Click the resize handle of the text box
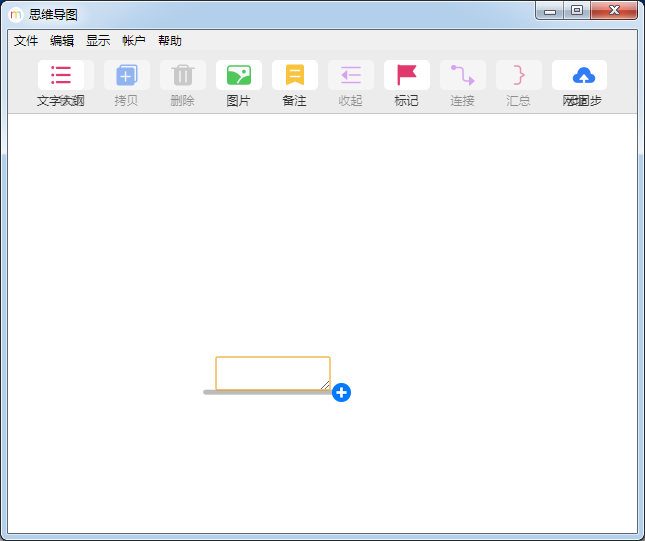The width and height of the screenshot is (645, 541). (324, 384)
